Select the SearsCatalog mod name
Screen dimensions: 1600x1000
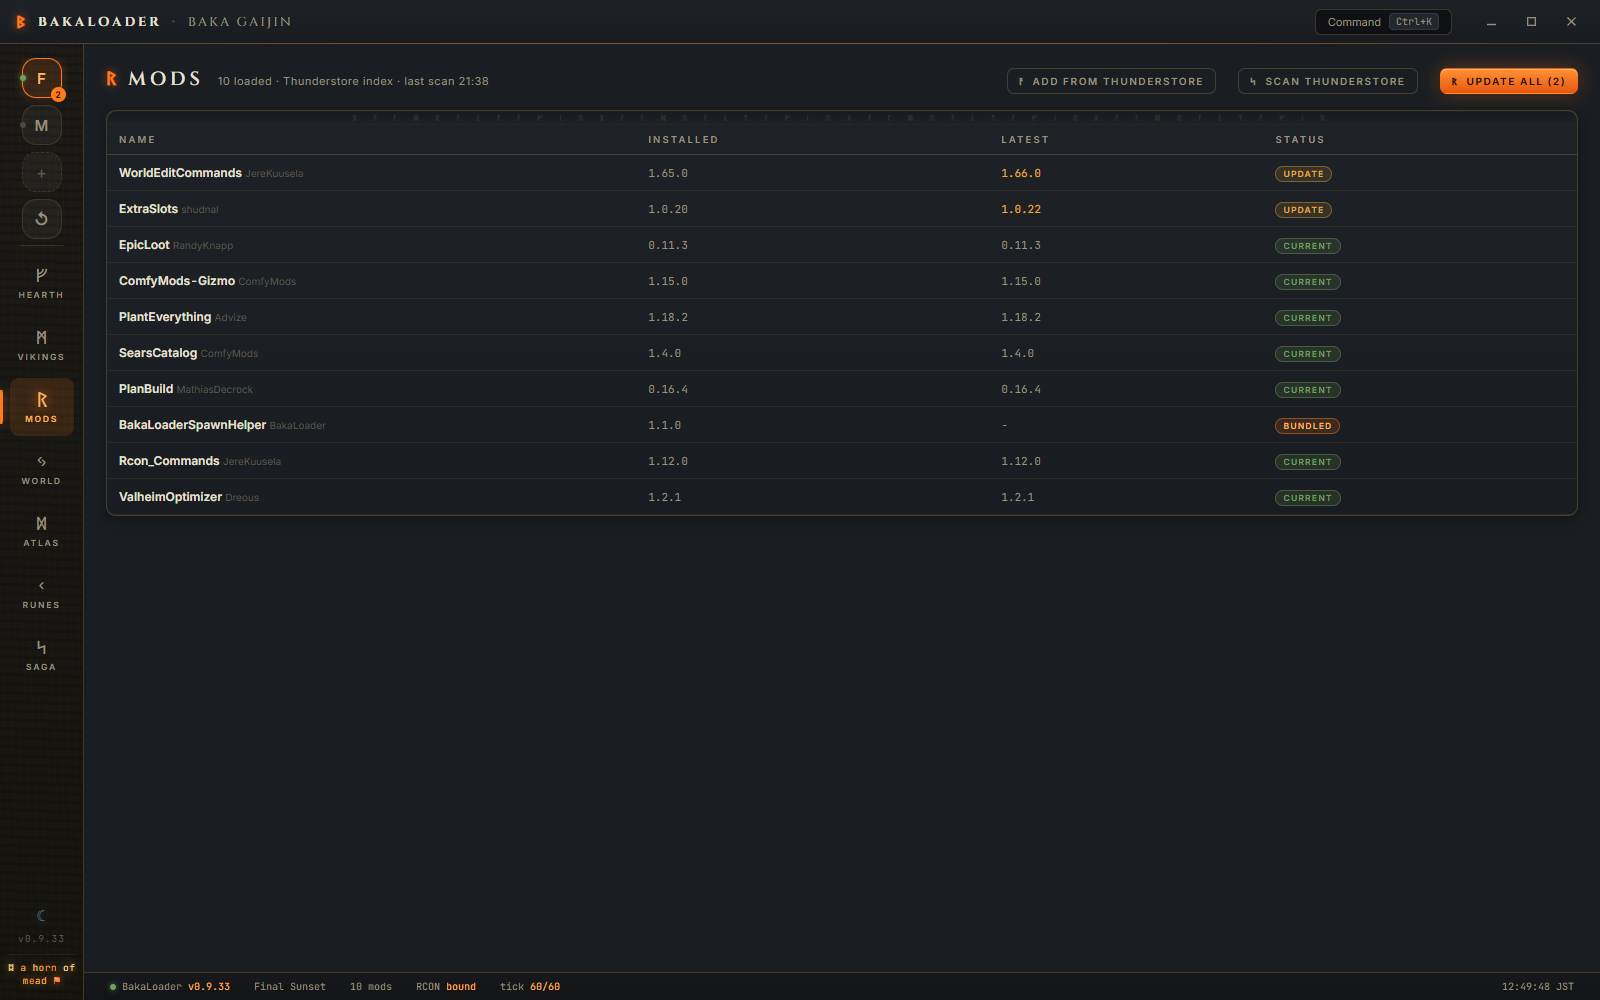pyautogui.click(x=158, y=353)
